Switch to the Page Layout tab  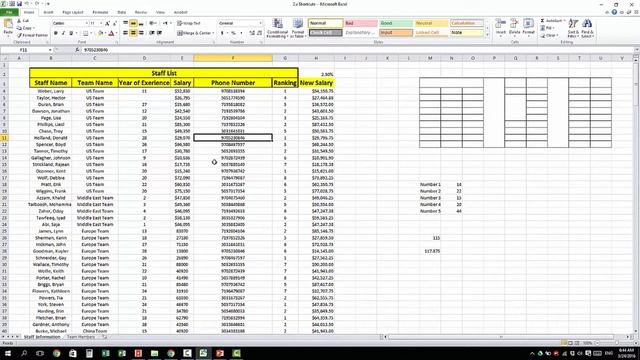(x=73, y=12)
